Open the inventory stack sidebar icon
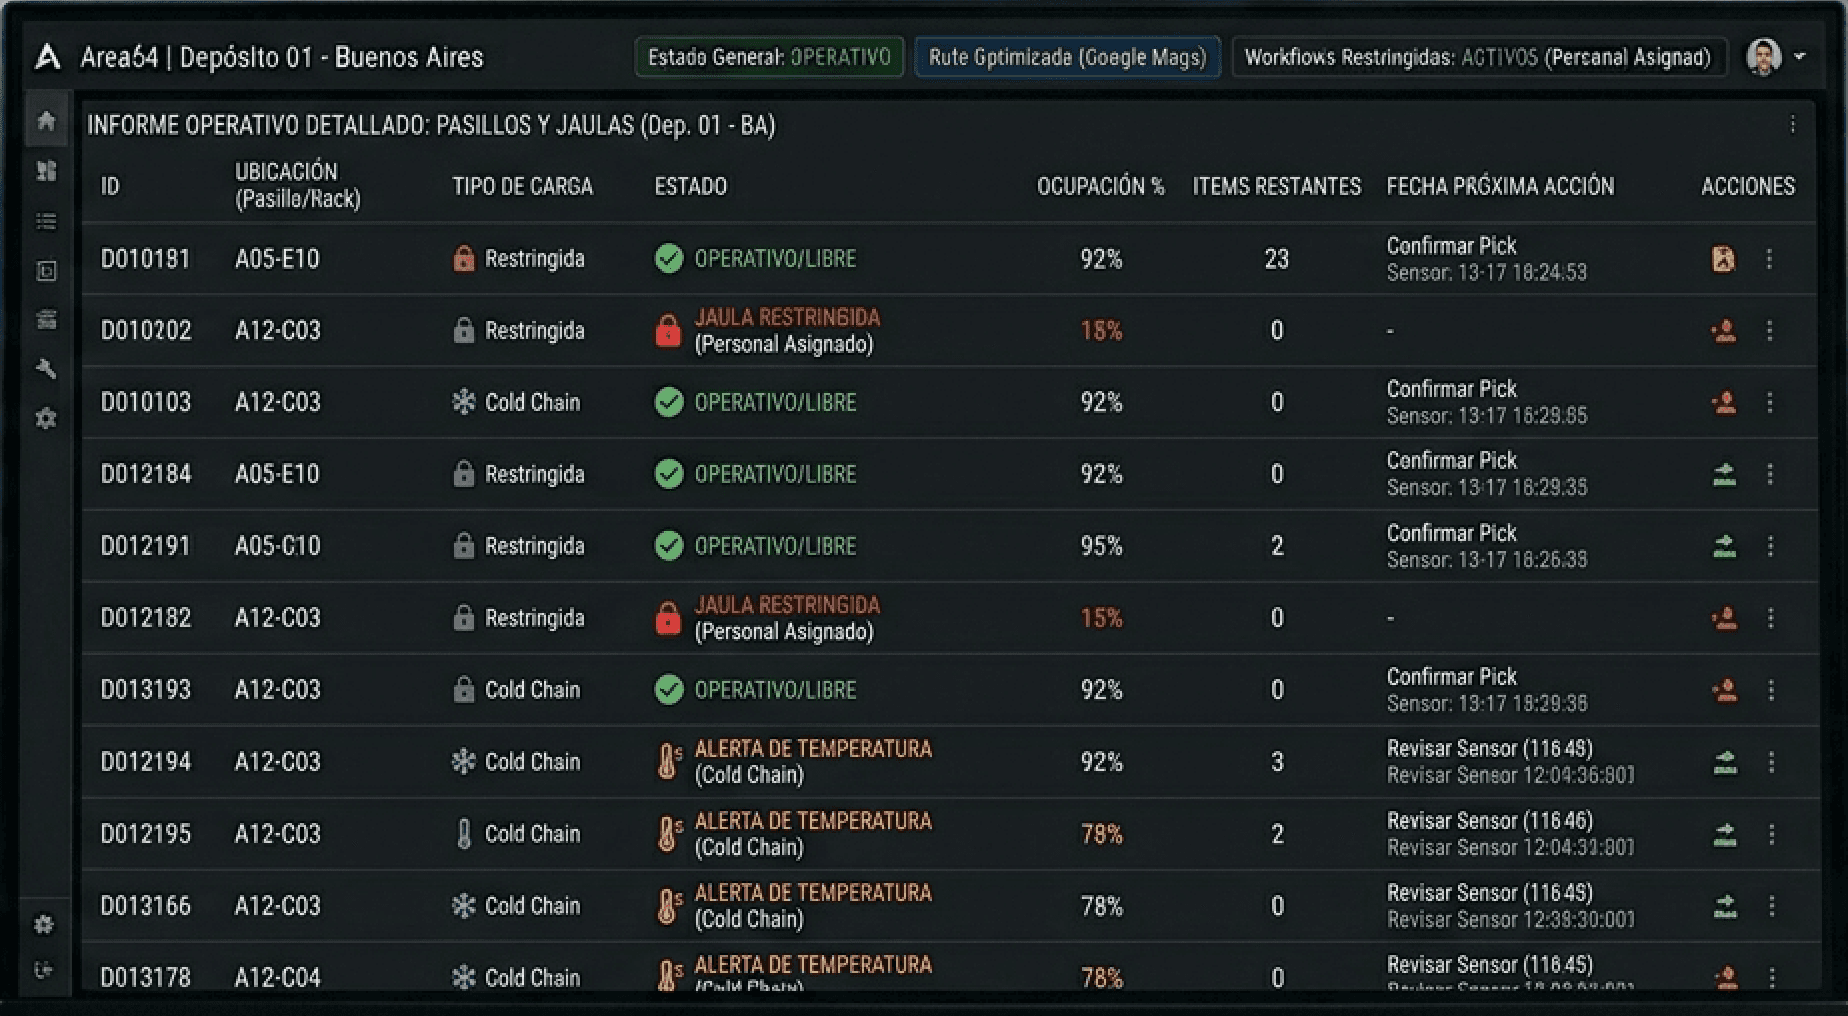This screenshot has height=1016, width=1848. (46, 320)
